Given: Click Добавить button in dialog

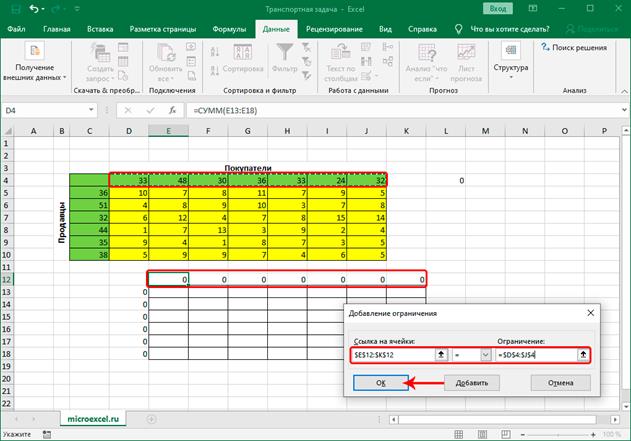Looking at the screenshot, I should point(472,383).
